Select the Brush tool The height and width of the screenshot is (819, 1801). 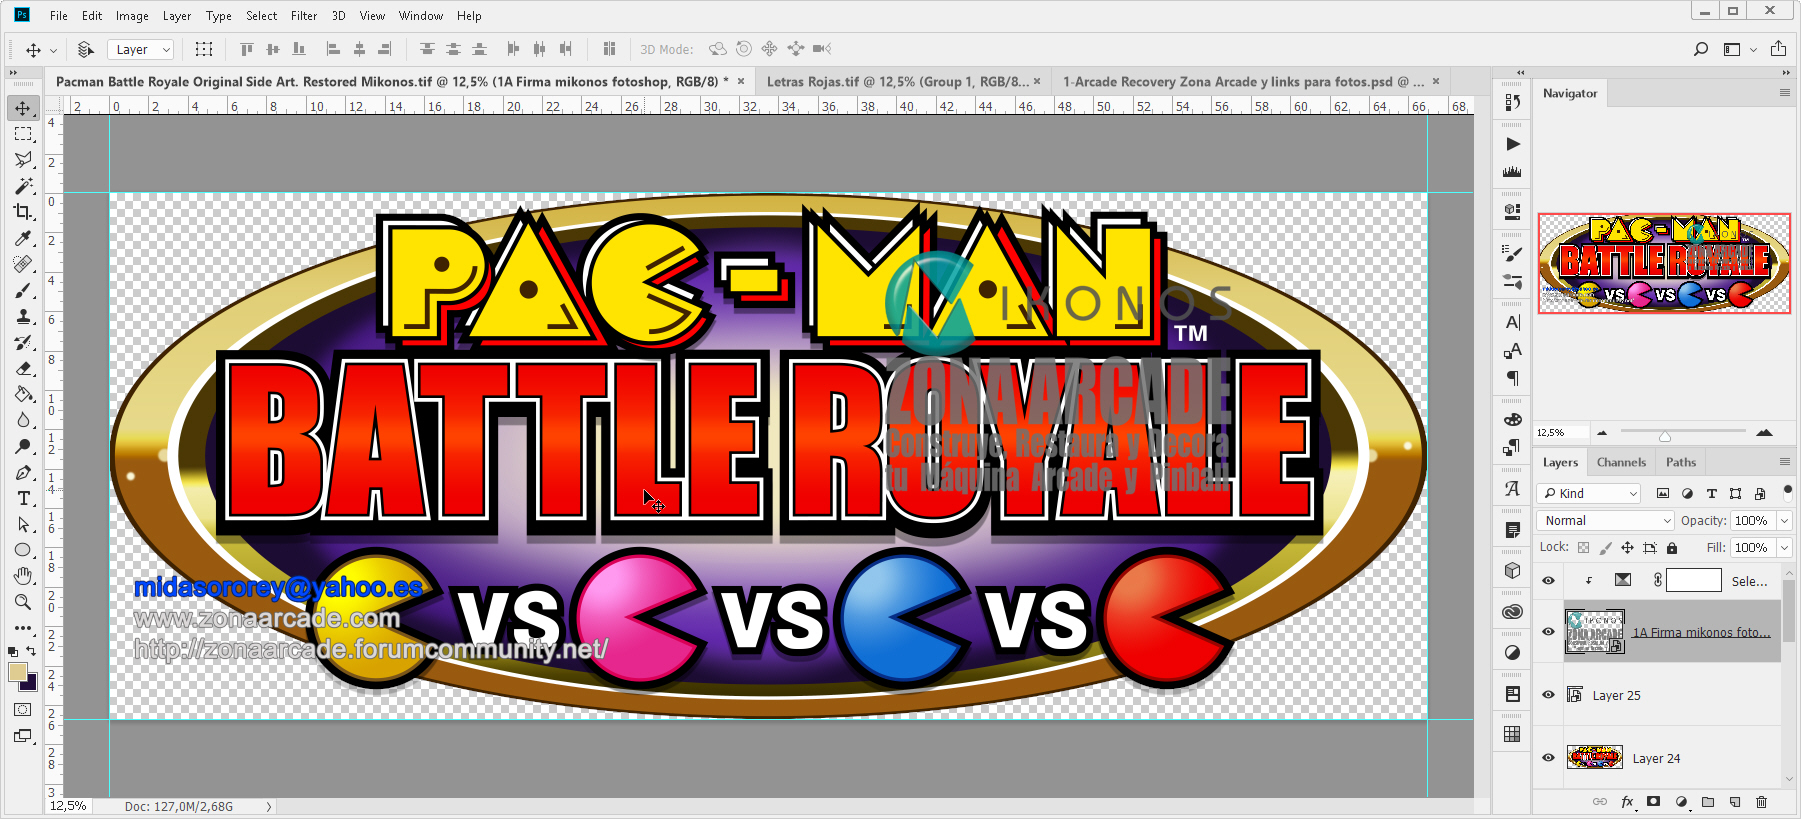[x=23, y=290]
